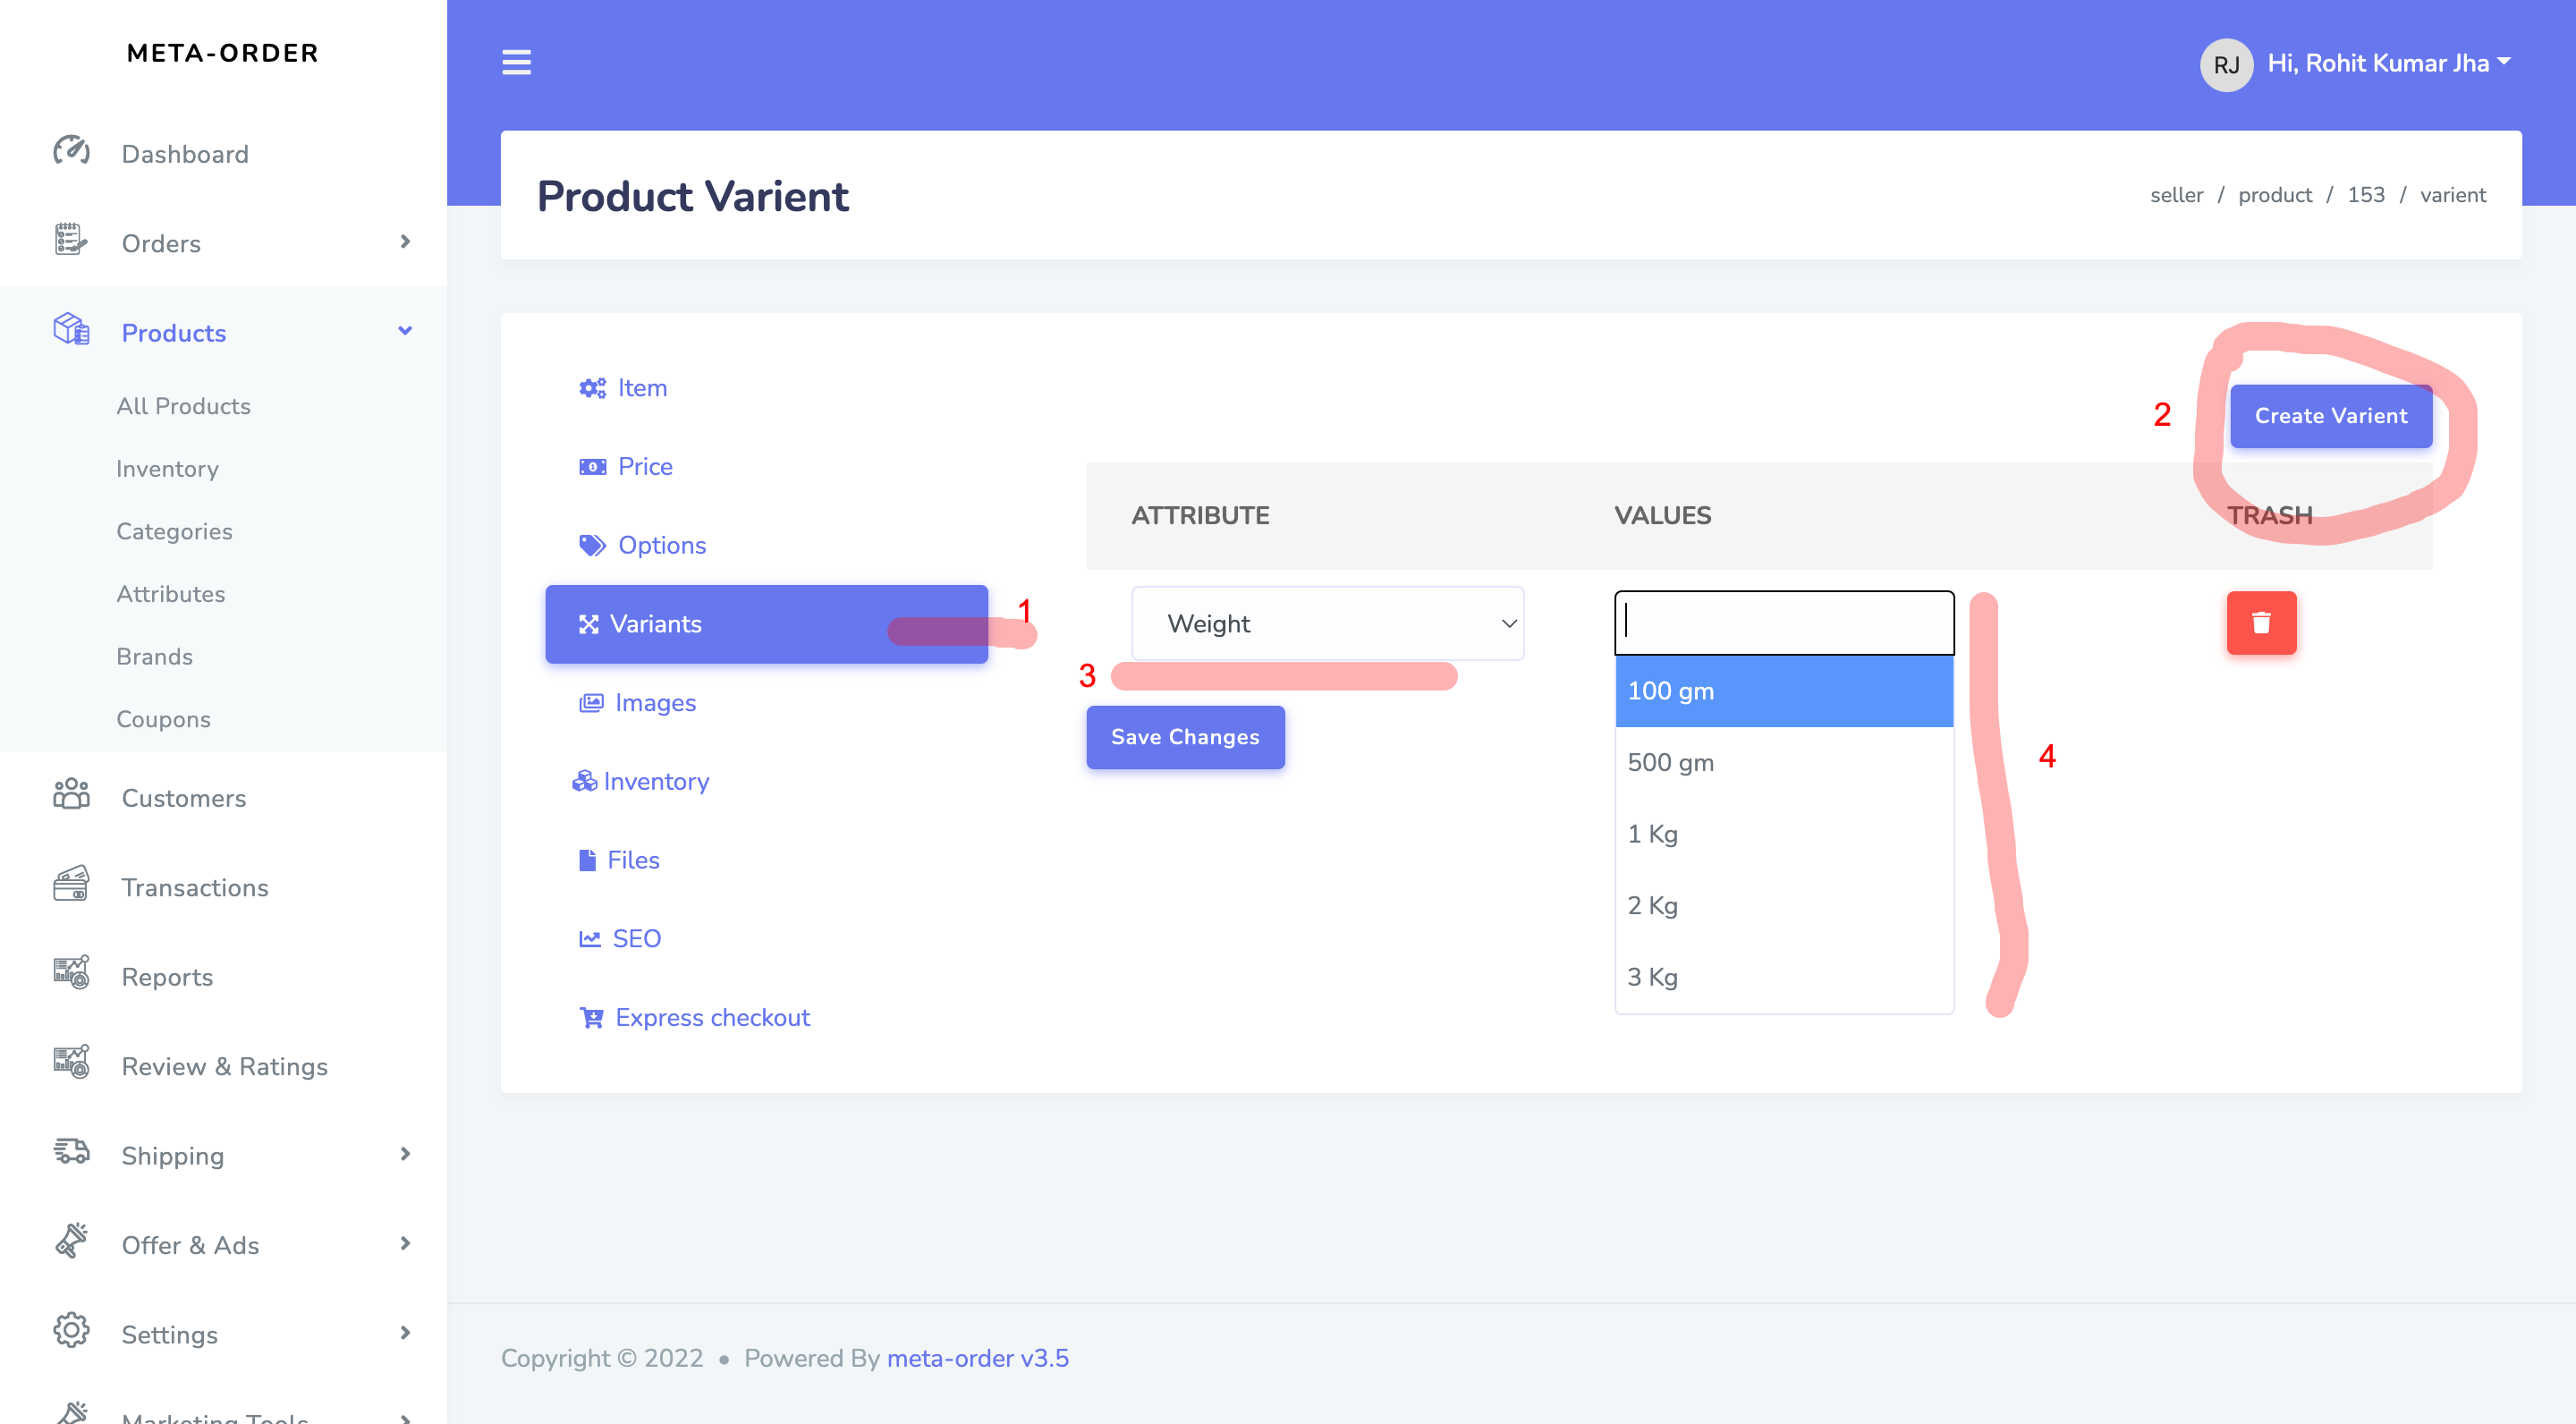Expand the Orders submenu
The height and width of the screenshot is (1424, 2576).
pos(405,242)
